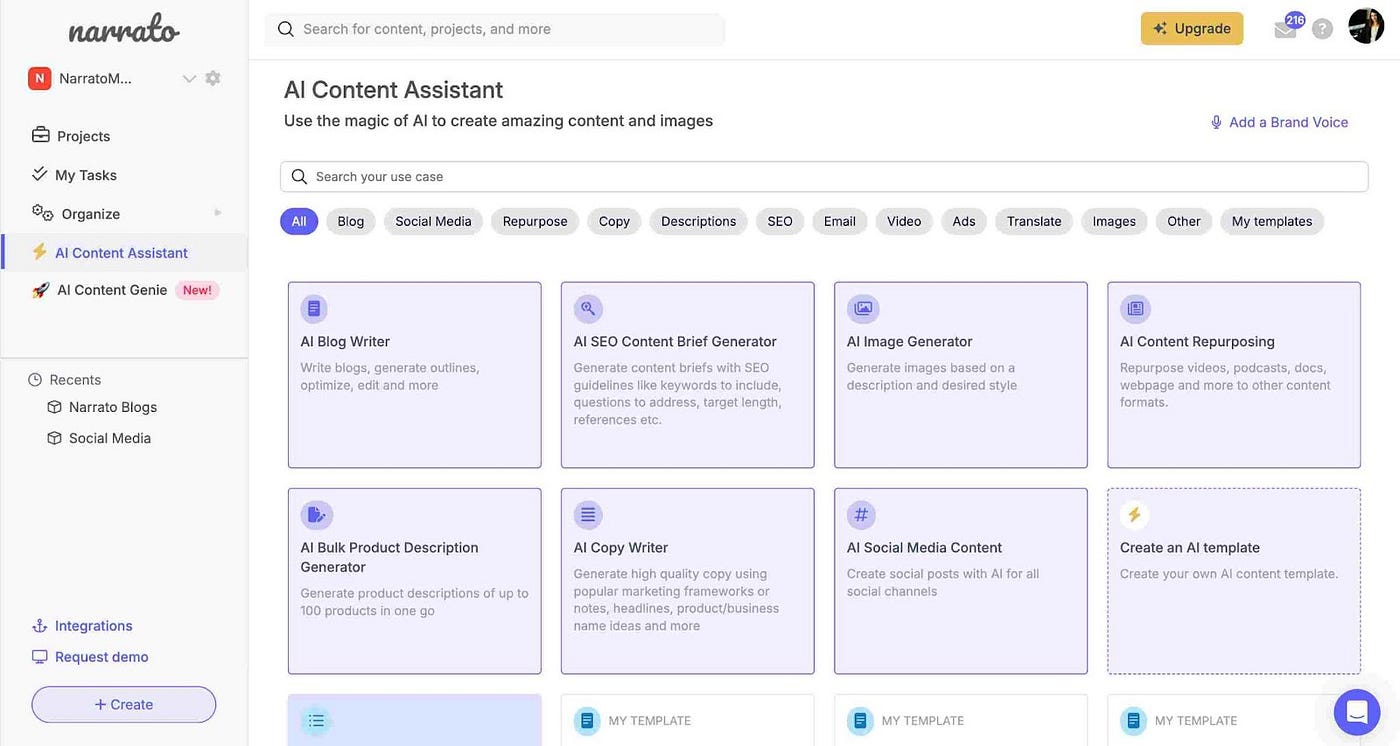The width and height of the screenshot is (1400, 746).
Task: Click the Search your use case field
Action: tap(824, 176)
